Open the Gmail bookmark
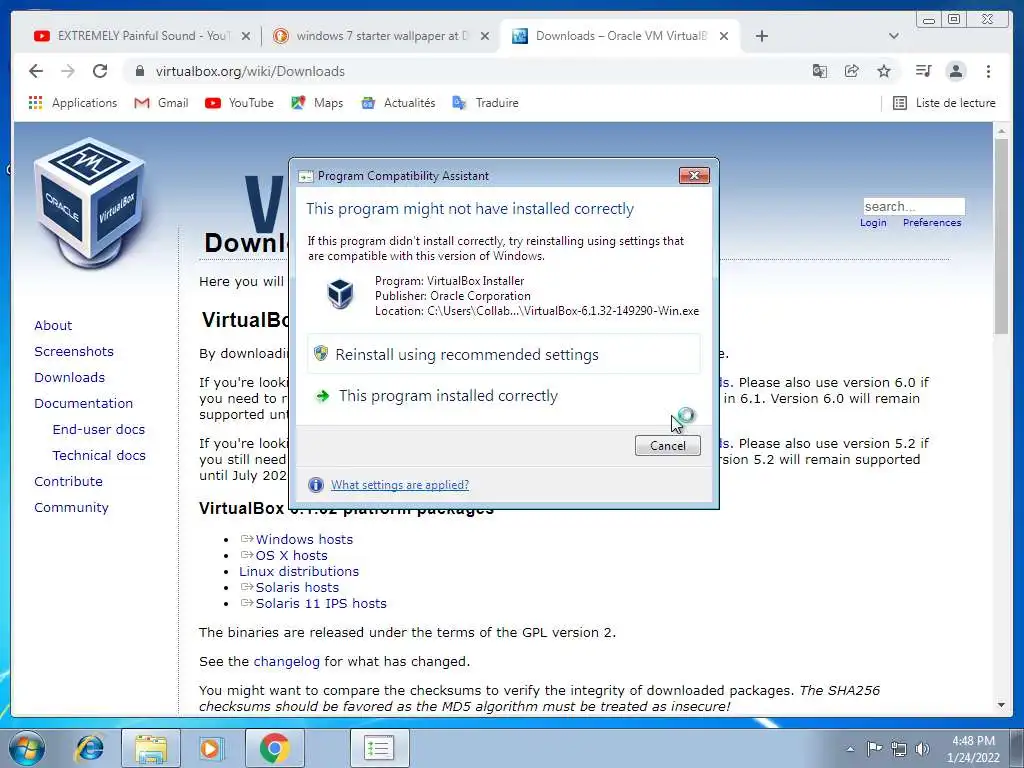The height and width of the screenshot is (768, 1024). click(x=161, y=103)
